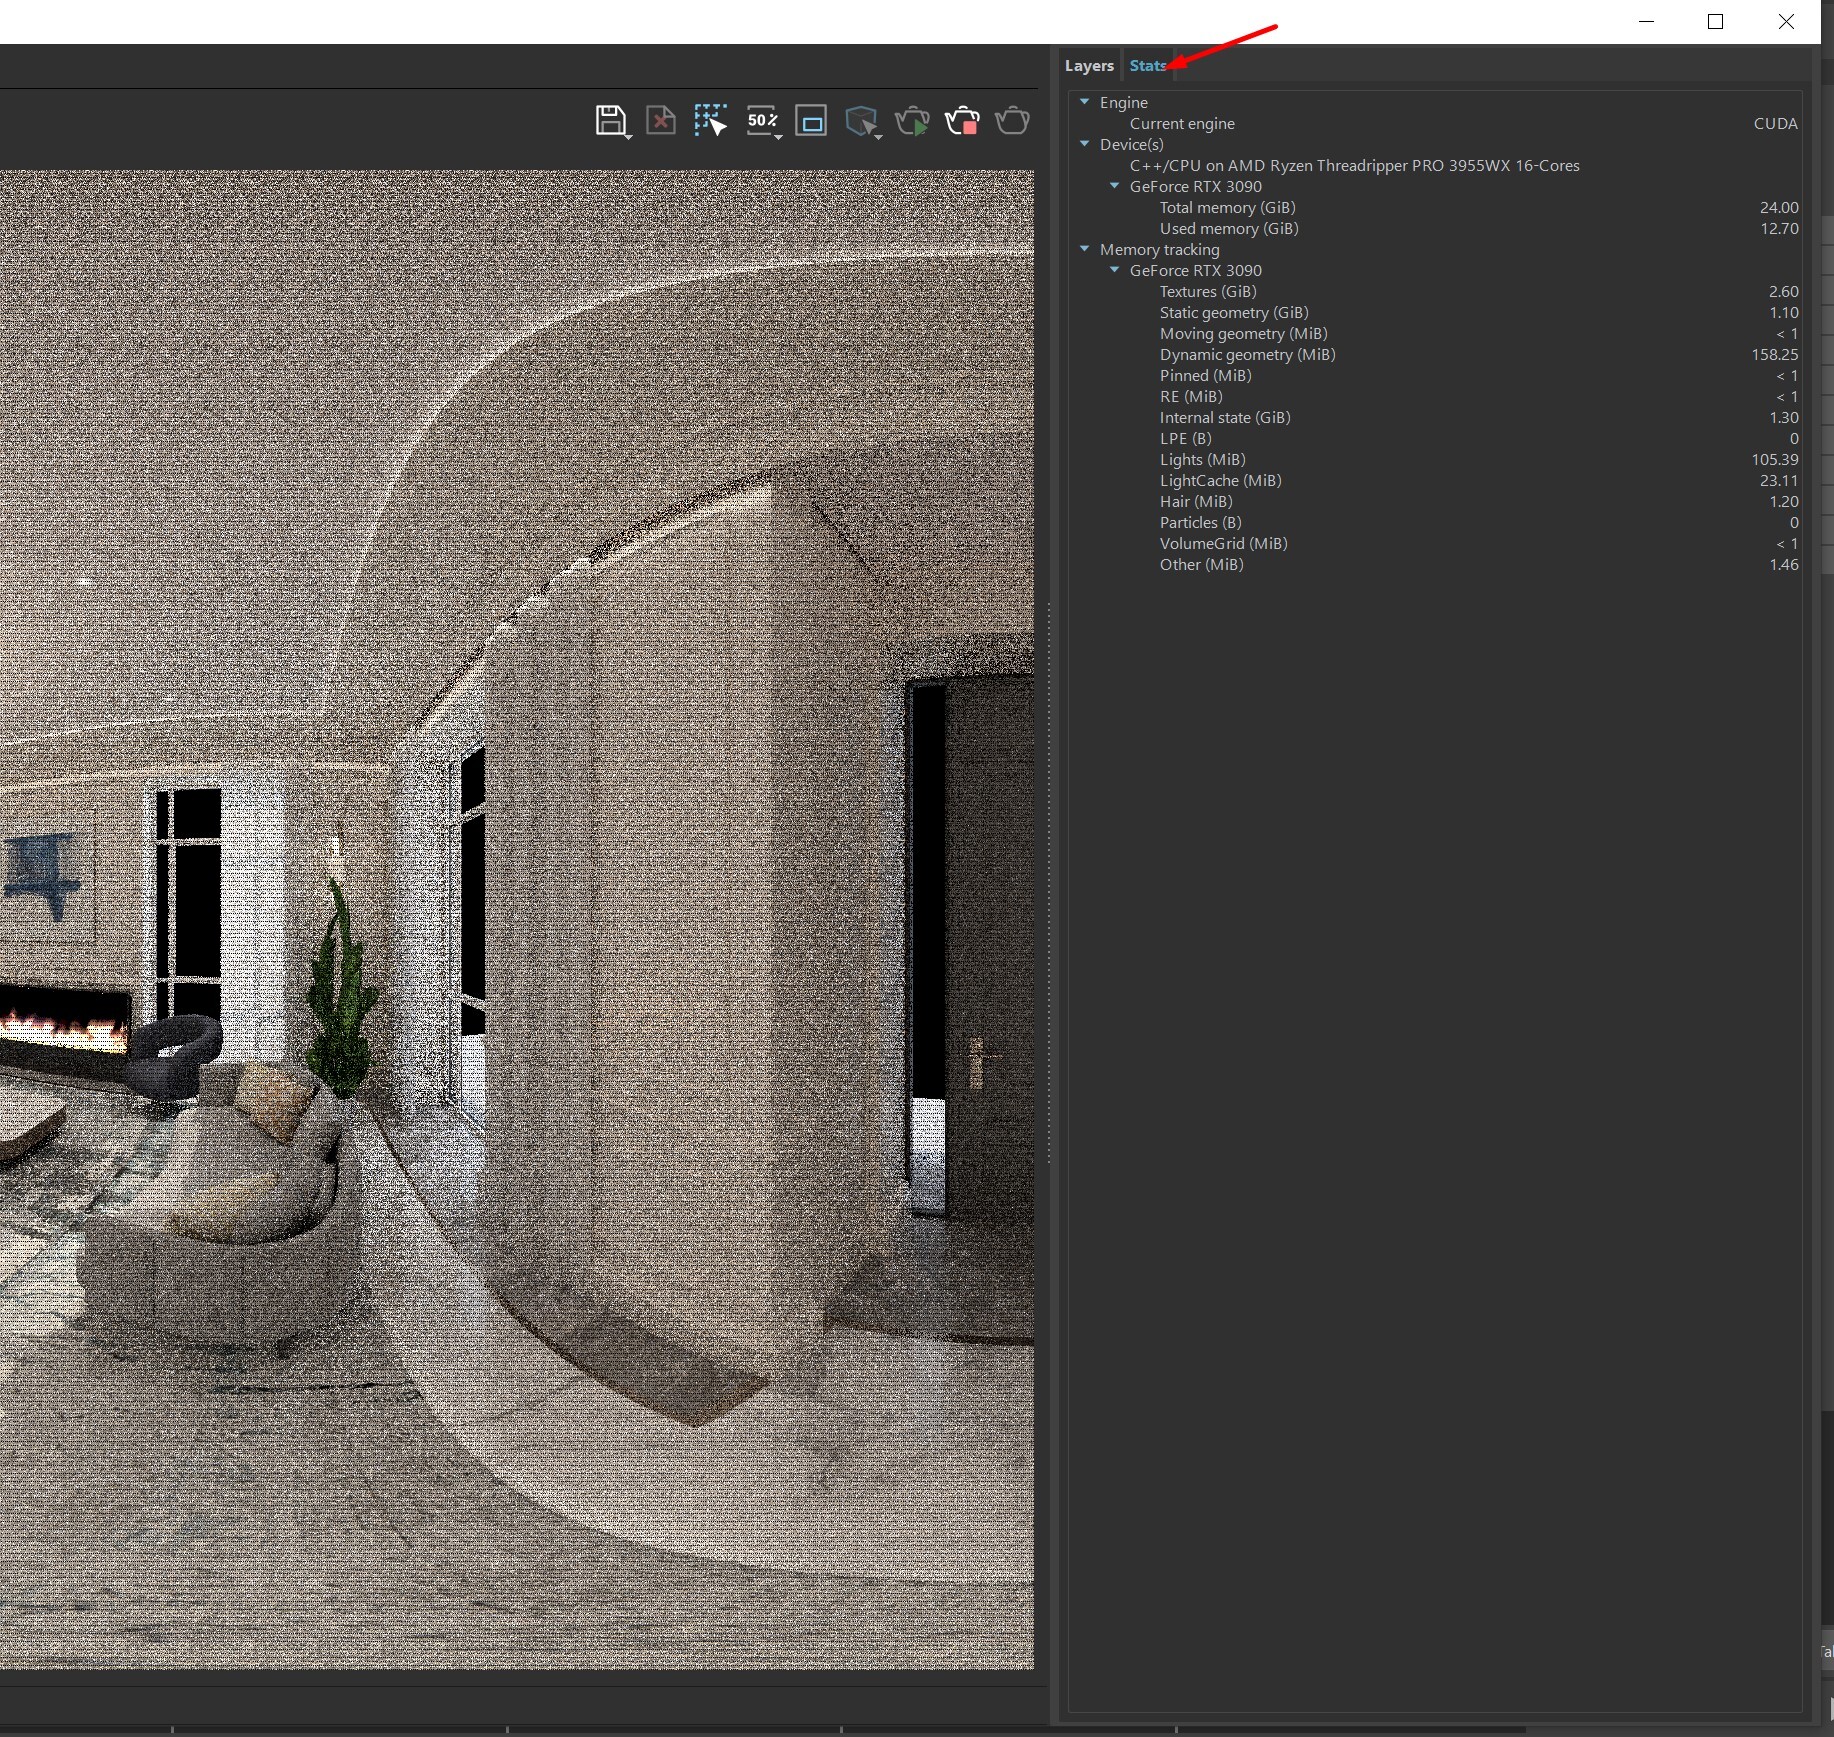Select the Internal state (GiB) row
Screen dimensions: 1834x1737
tap(1436, 417)
